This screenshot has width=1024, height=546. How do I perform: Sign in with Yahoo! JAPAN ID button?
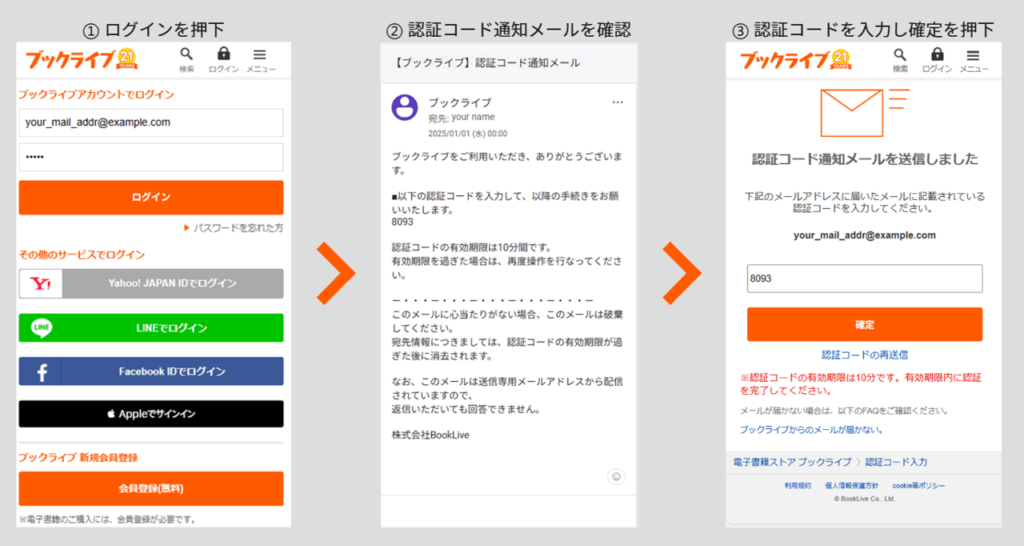(151, 283)
